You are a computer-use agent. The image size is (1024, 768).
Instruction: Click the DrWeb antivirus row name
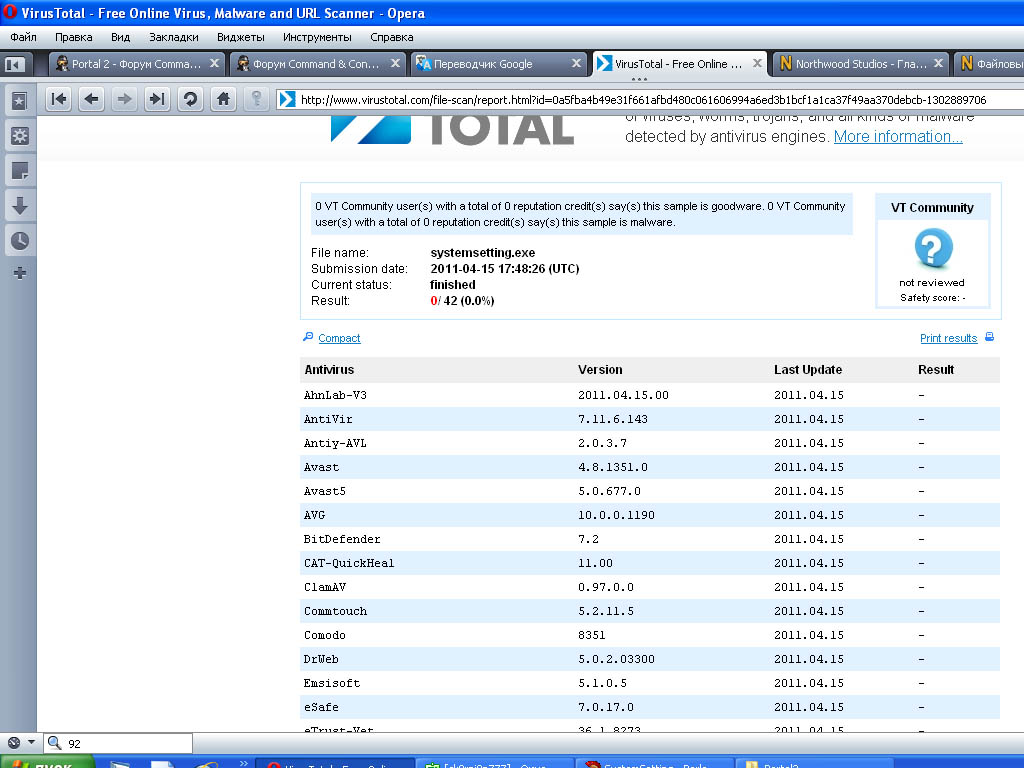[321, 659]
